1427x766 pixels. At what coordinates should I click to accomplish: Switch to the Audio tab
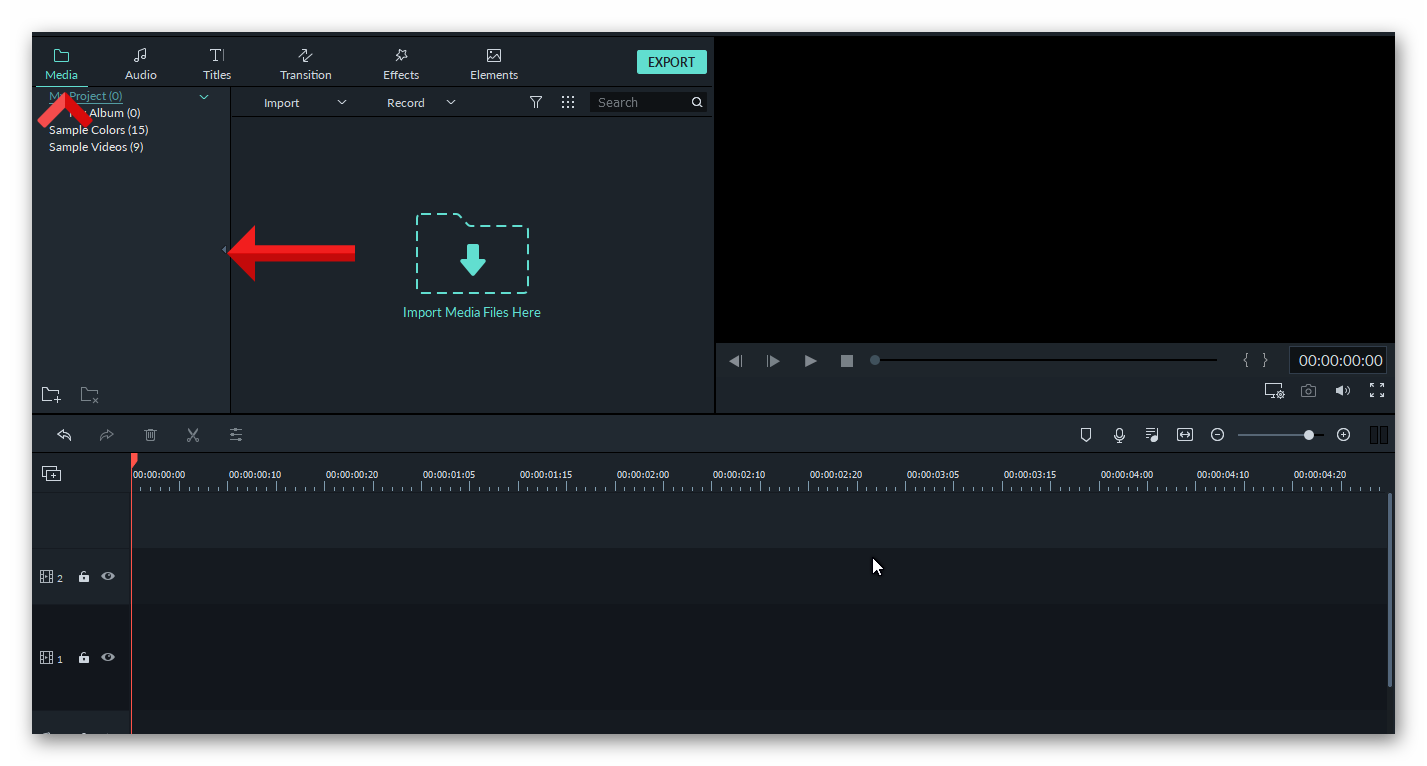140,64
